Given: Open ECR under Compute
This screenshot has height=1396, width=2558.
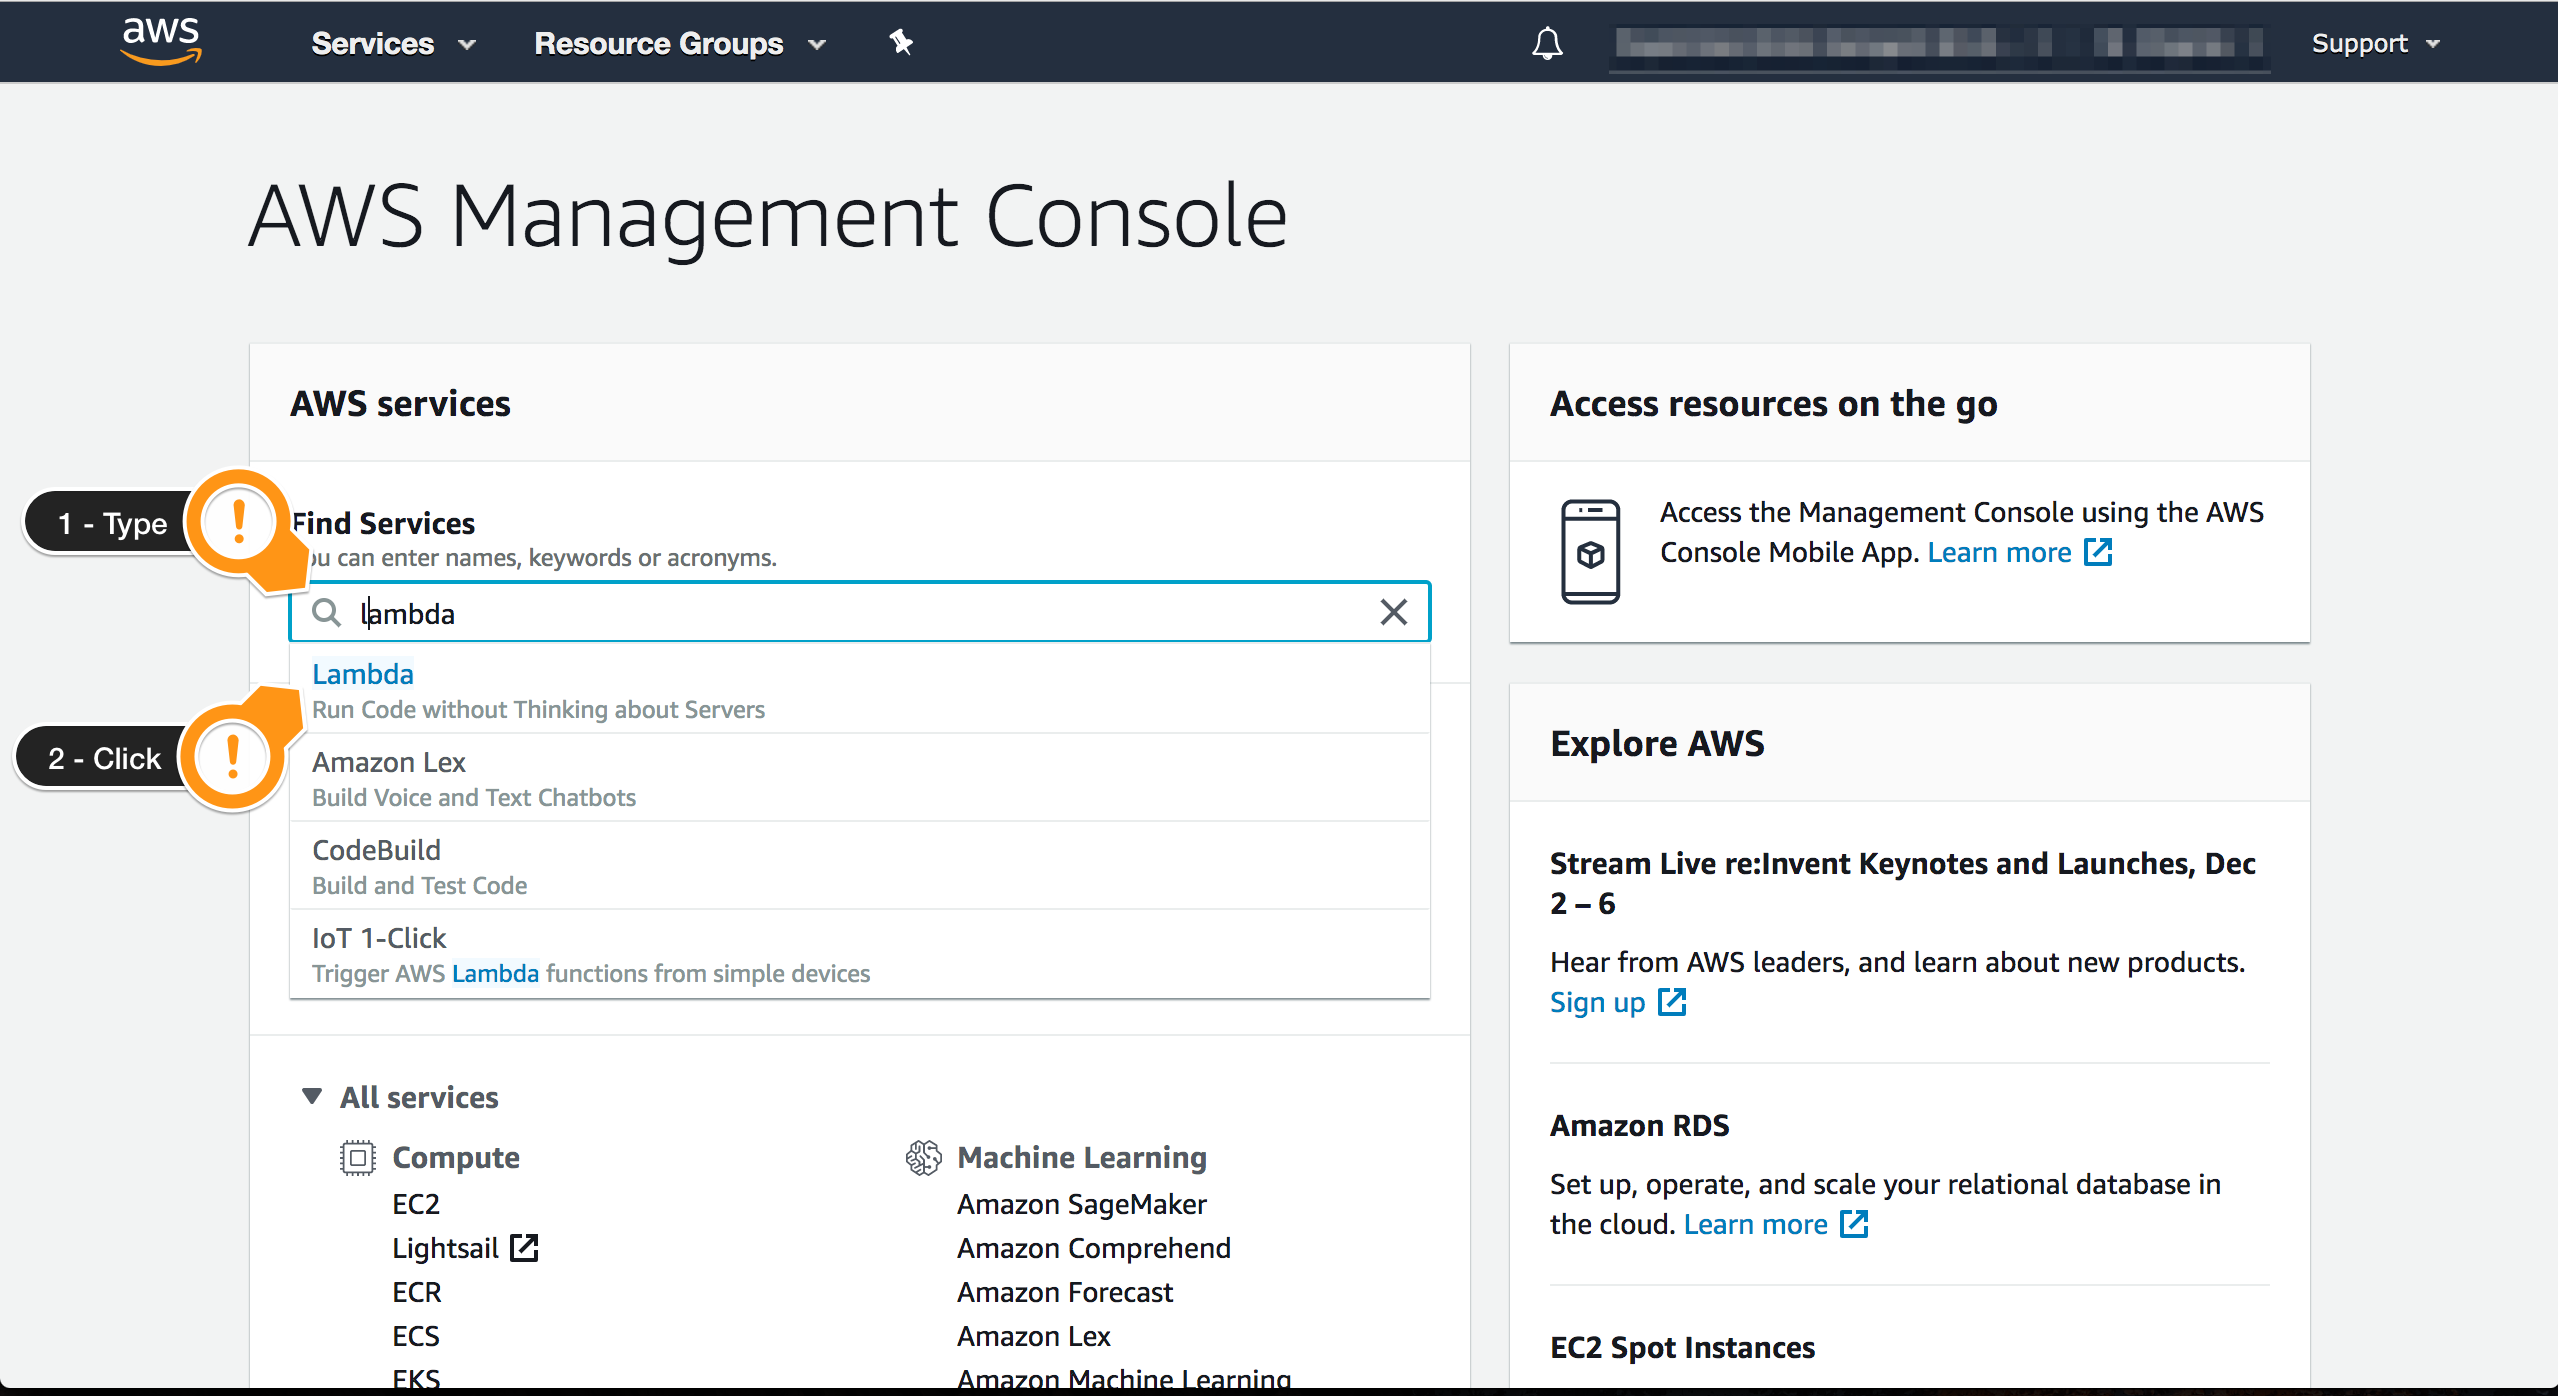Looking at the screenshot, I should pos(417,1292).
